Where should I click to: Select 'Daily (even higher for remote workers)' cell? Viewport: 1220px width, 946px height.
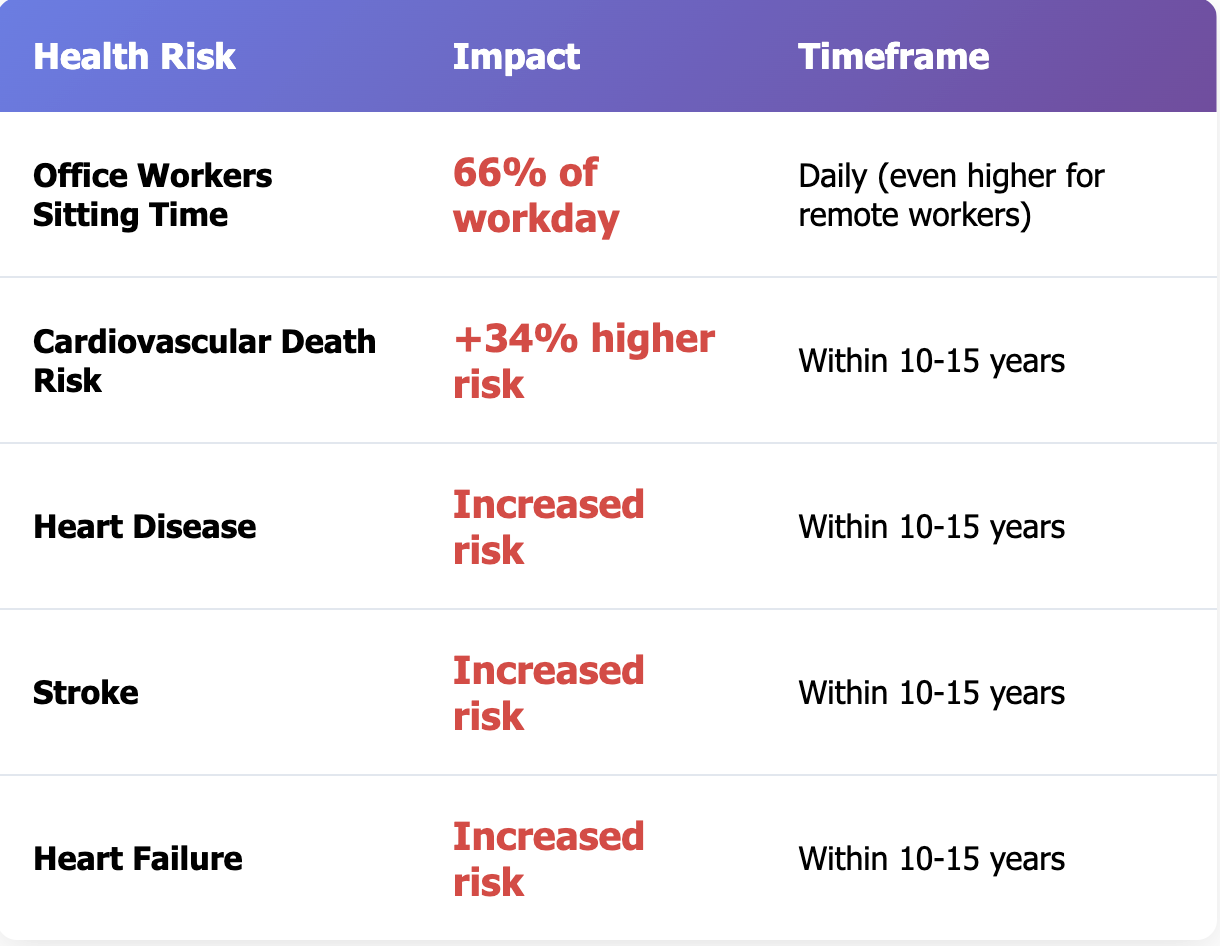coord(950,195)
